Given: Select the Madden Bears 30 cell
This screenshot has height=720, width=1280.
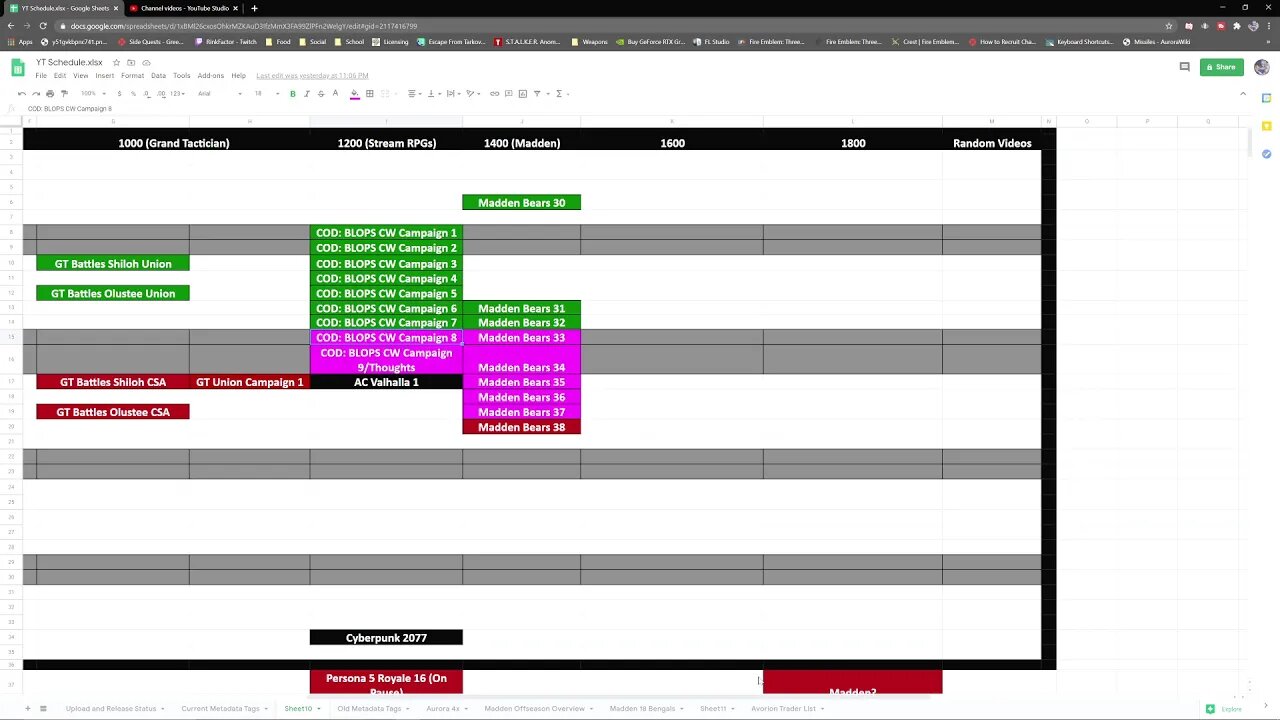Looking at the screenshot, I should coord(522,203).
